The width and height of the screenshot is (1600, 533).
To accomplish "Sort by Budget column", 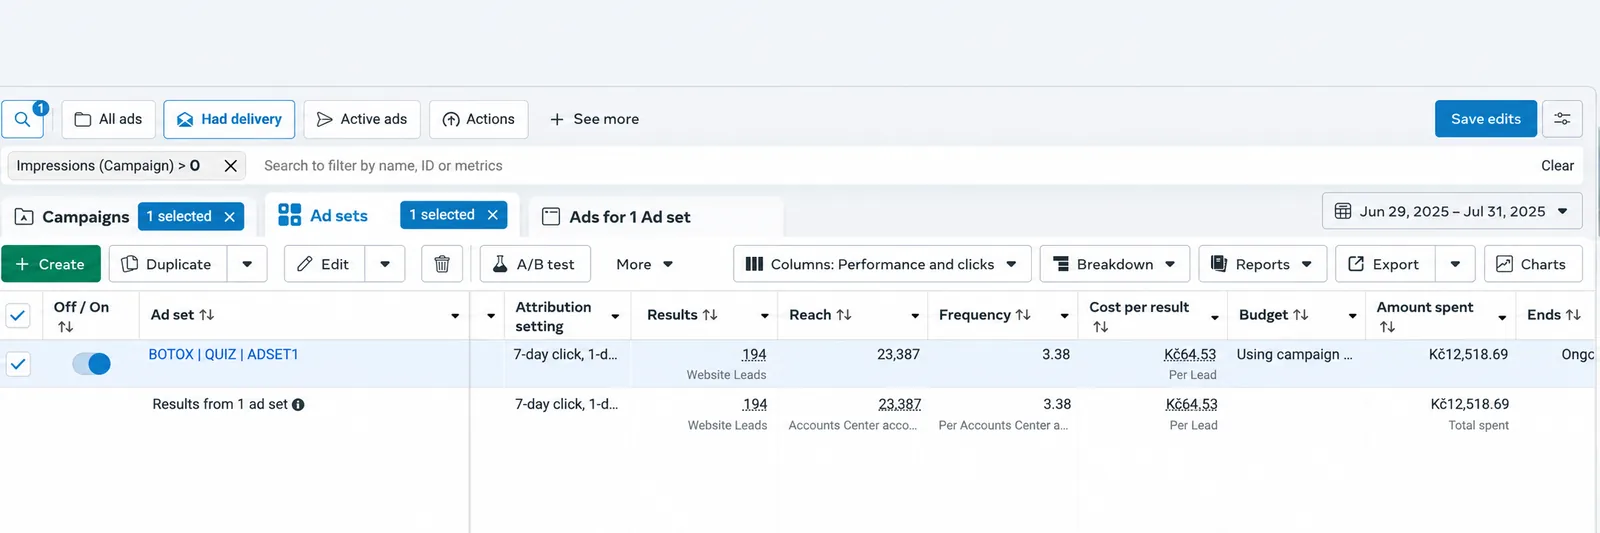I will pyautogui.click(x=1301, y=315).
